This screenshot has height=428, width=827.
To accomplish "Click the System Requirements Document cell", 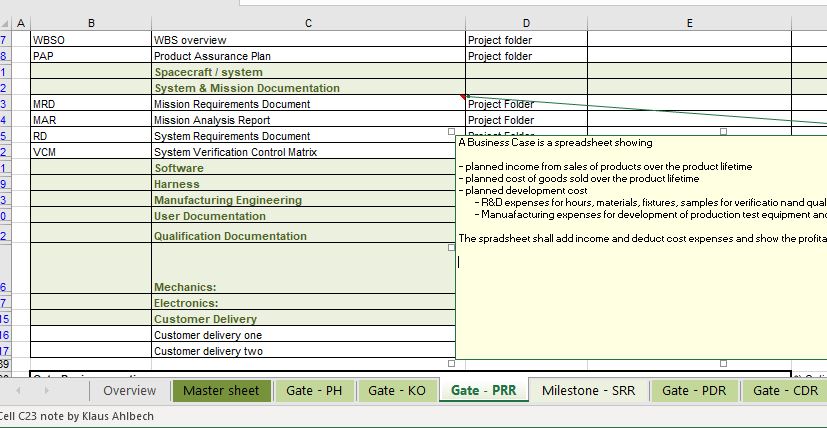I will [301, 136].
